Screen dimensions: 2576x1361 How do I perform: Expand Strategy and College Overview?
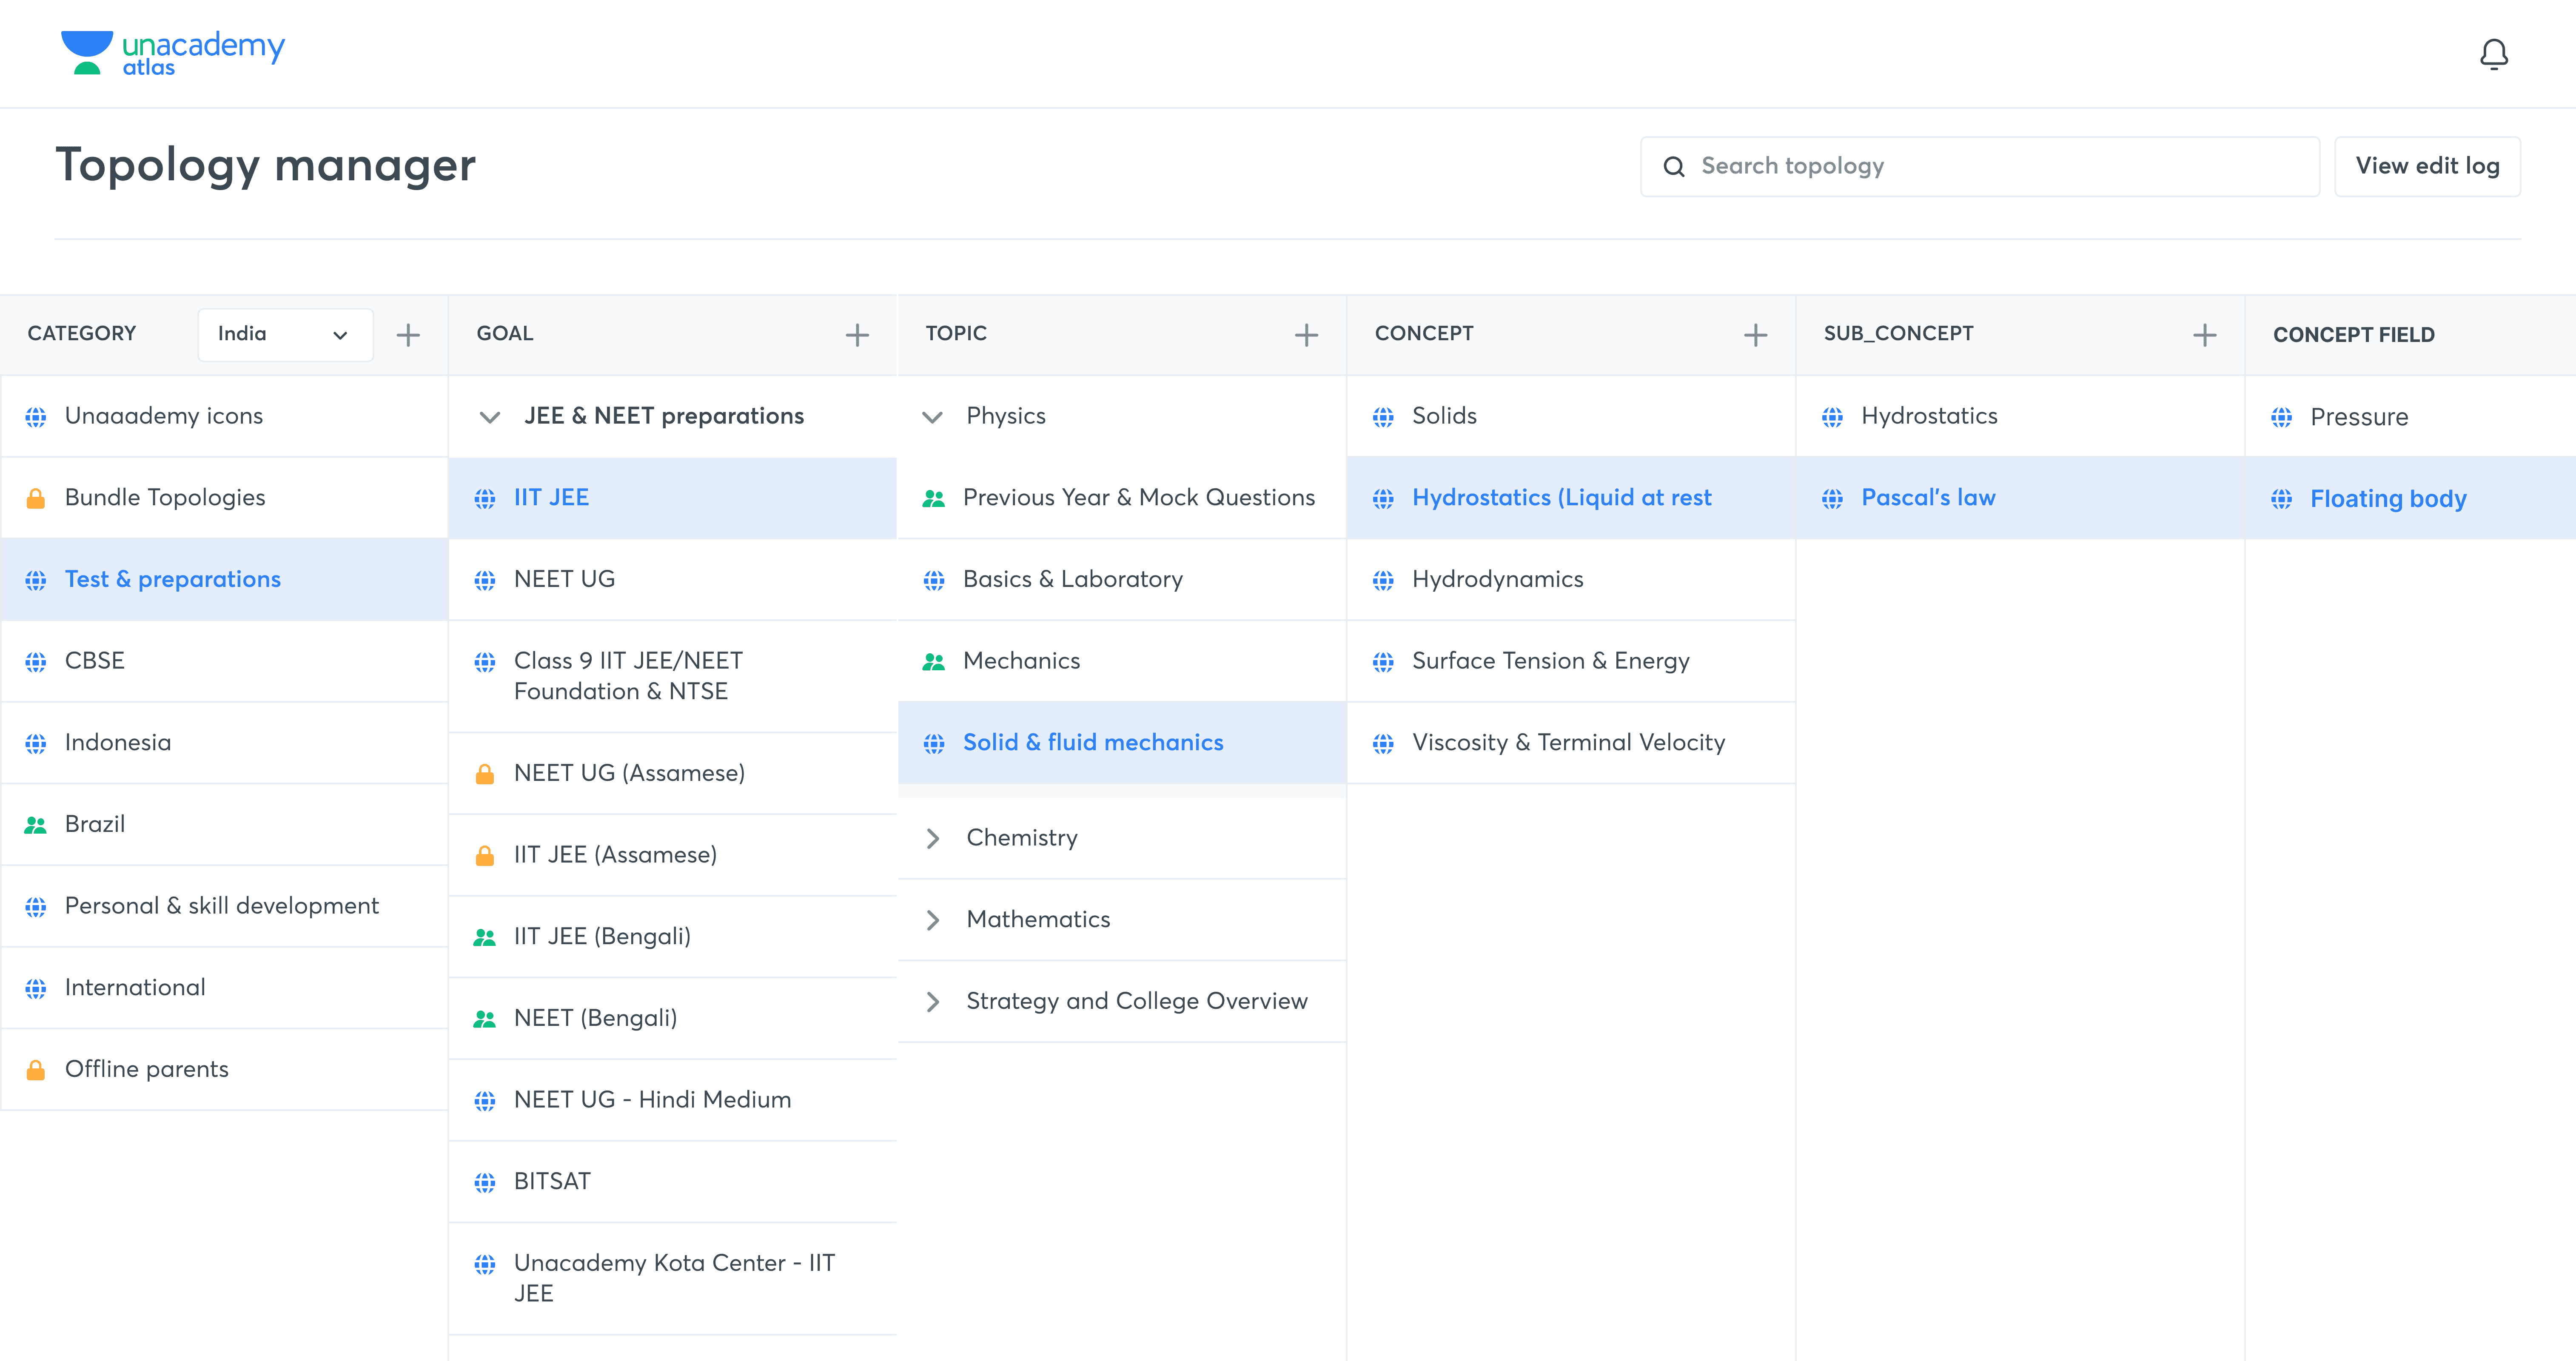pyautogui.click(x=932, y=1002)
